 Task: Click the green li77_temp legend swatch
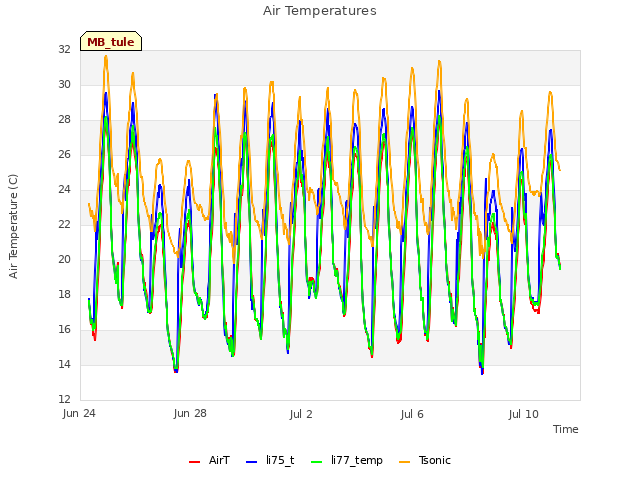(x=317, y=462)
